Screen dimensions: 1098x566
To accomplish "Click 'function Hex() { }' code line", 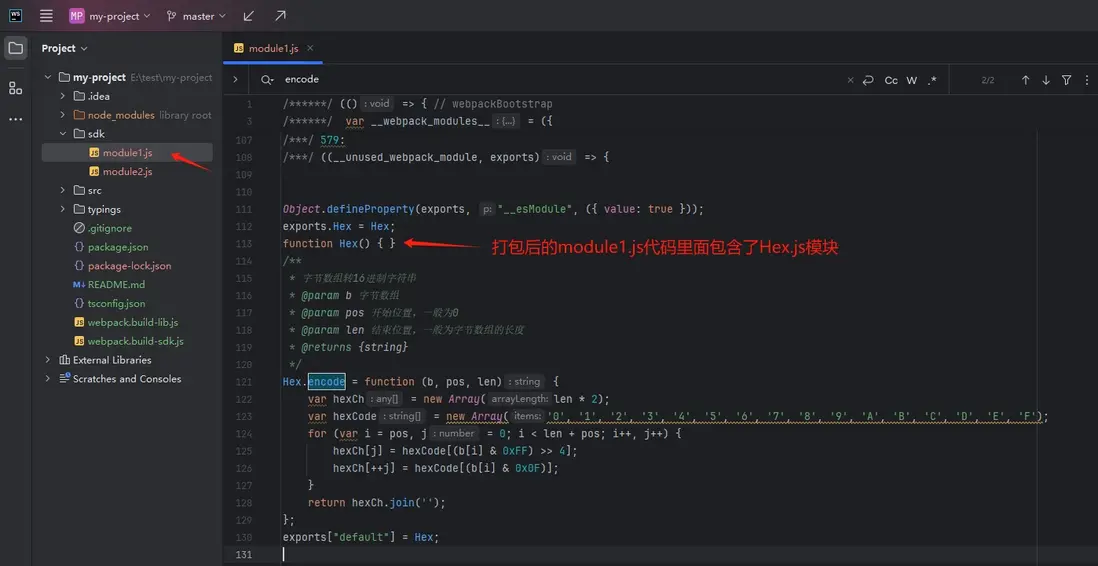I will [340, 243].
